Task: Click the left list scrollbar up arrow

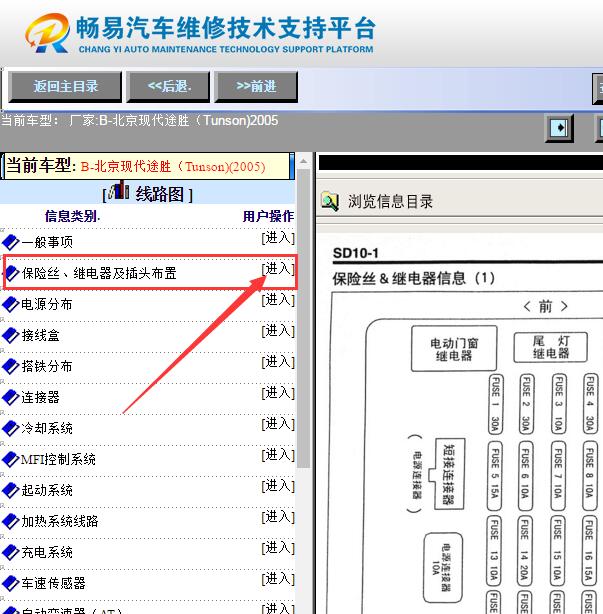Action: point(303,161)
